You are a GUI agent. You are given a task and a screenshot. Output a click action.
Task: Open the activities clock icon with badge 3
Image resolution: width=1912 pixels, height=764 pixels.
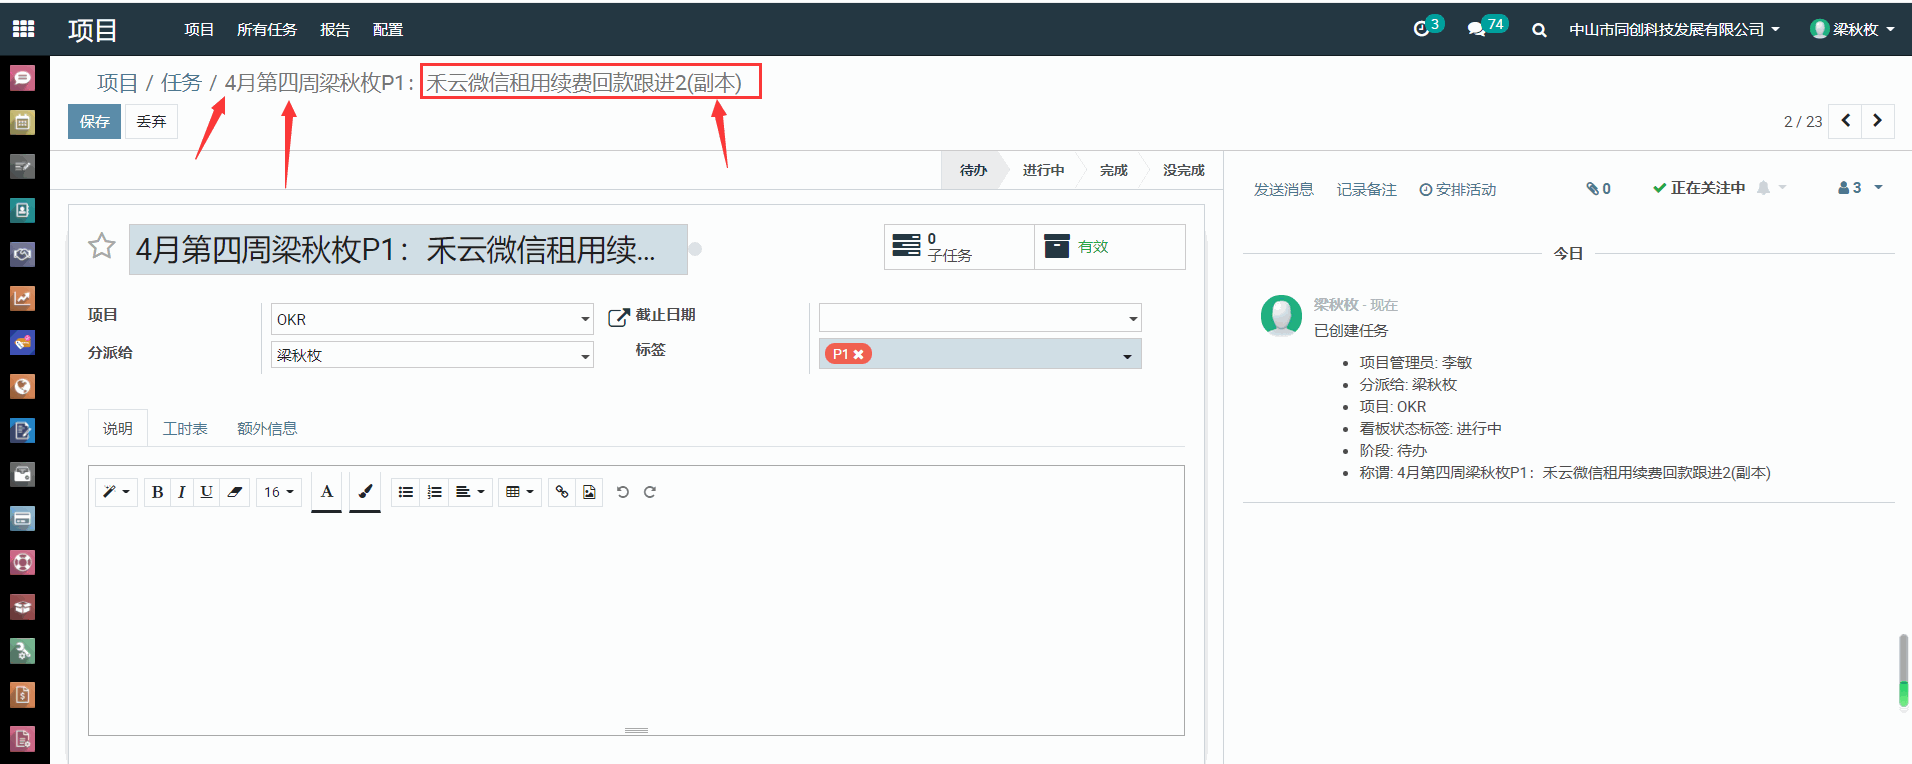(1421, 29)
